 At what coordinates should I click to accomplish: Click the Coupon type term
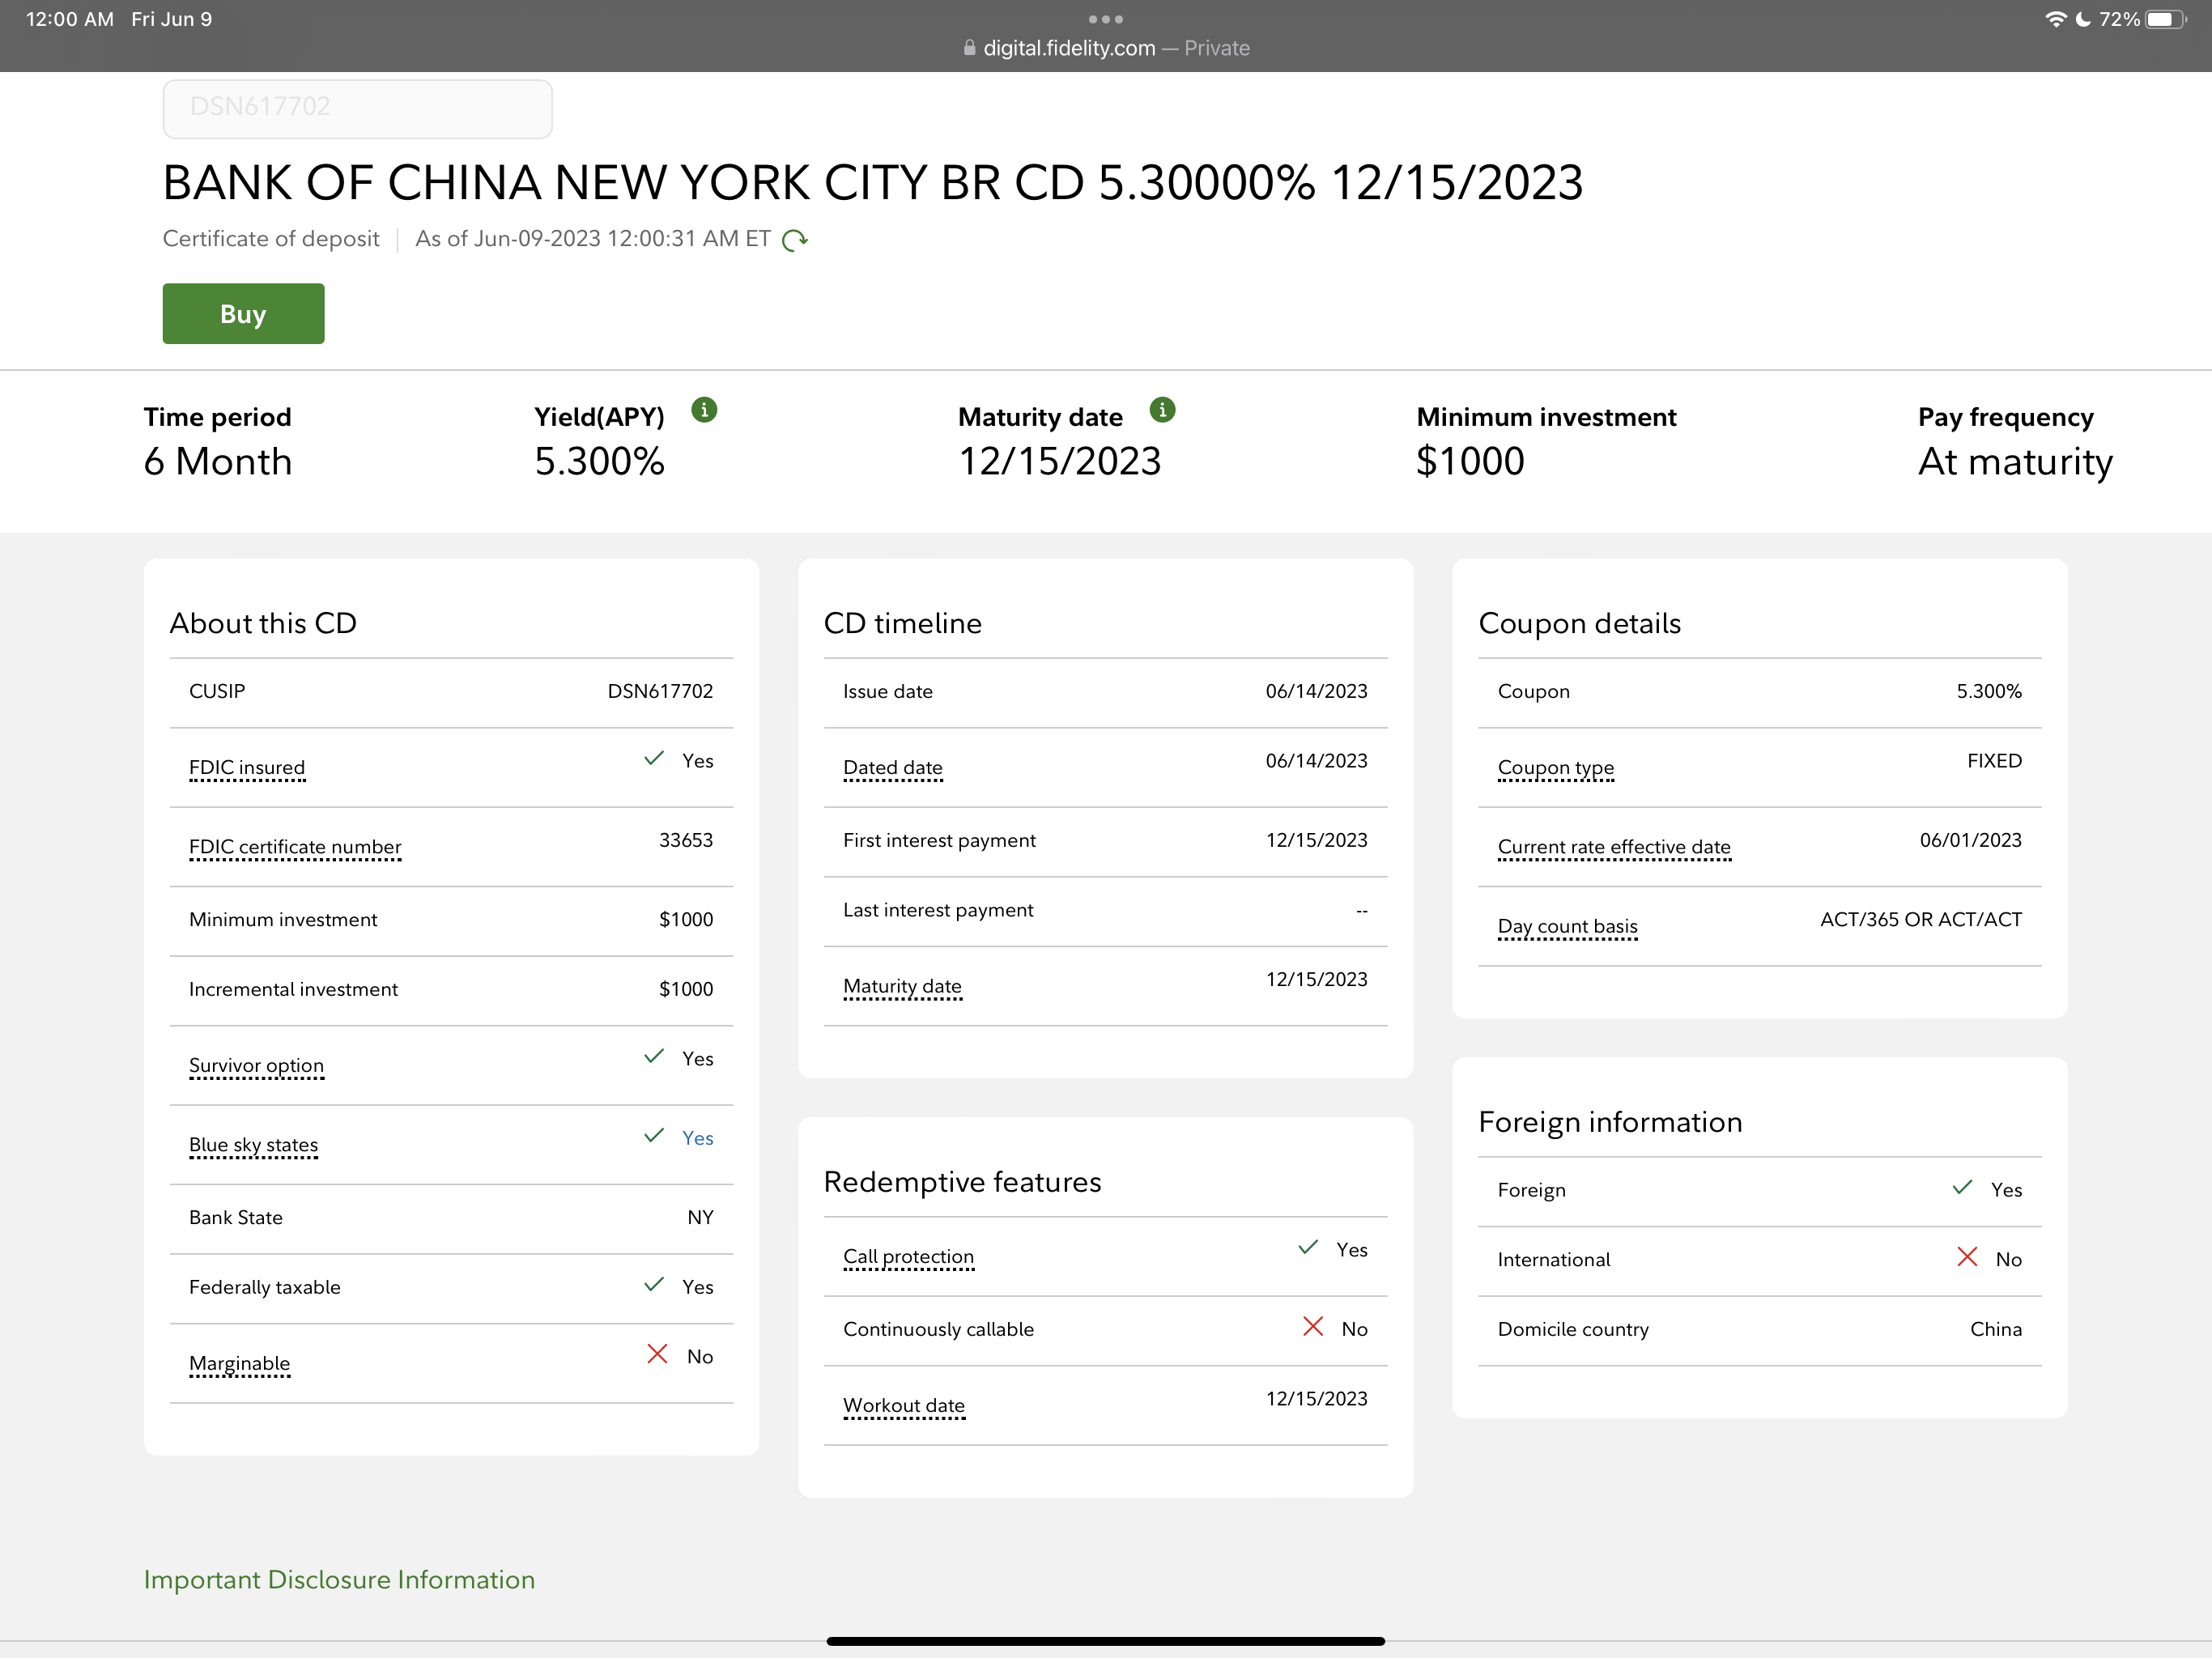click(1556, 768)
